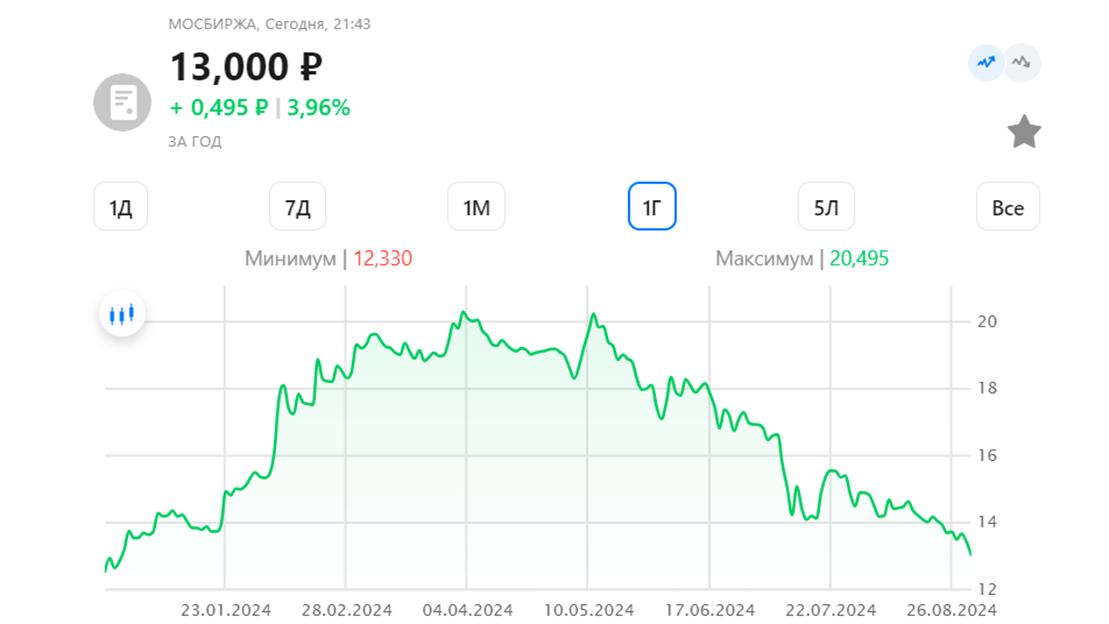Choose the 1М one-month range
This screenshot has height=624, width=1109.
click(477, 207)
